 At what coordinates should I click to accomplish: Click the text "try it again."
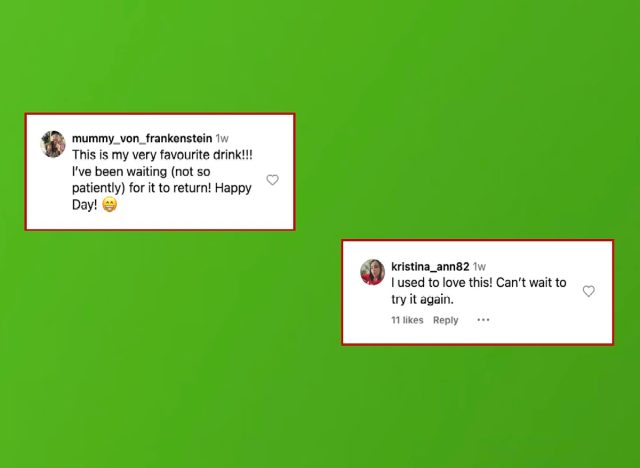coord(422,299)
